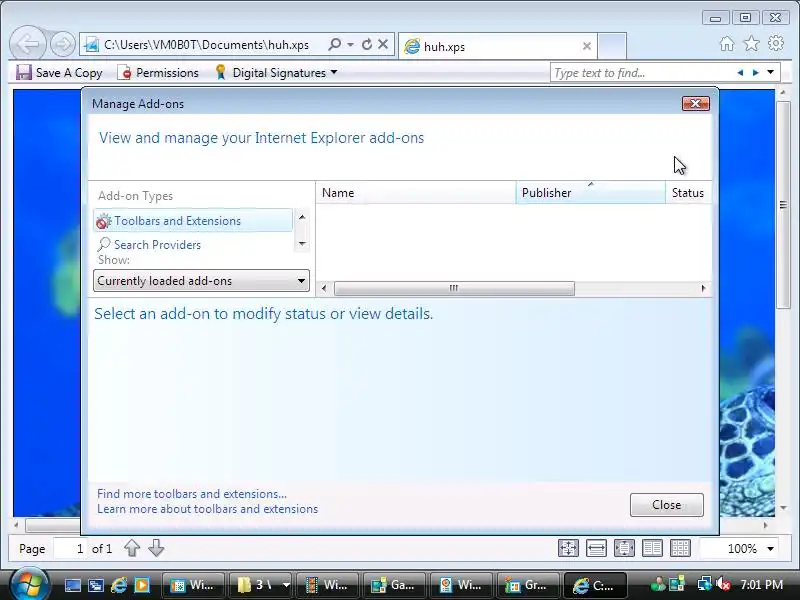The height and width of the screenshot is (600, 800).
Task: Go to next page with down arrow
Action: point(156,548)
